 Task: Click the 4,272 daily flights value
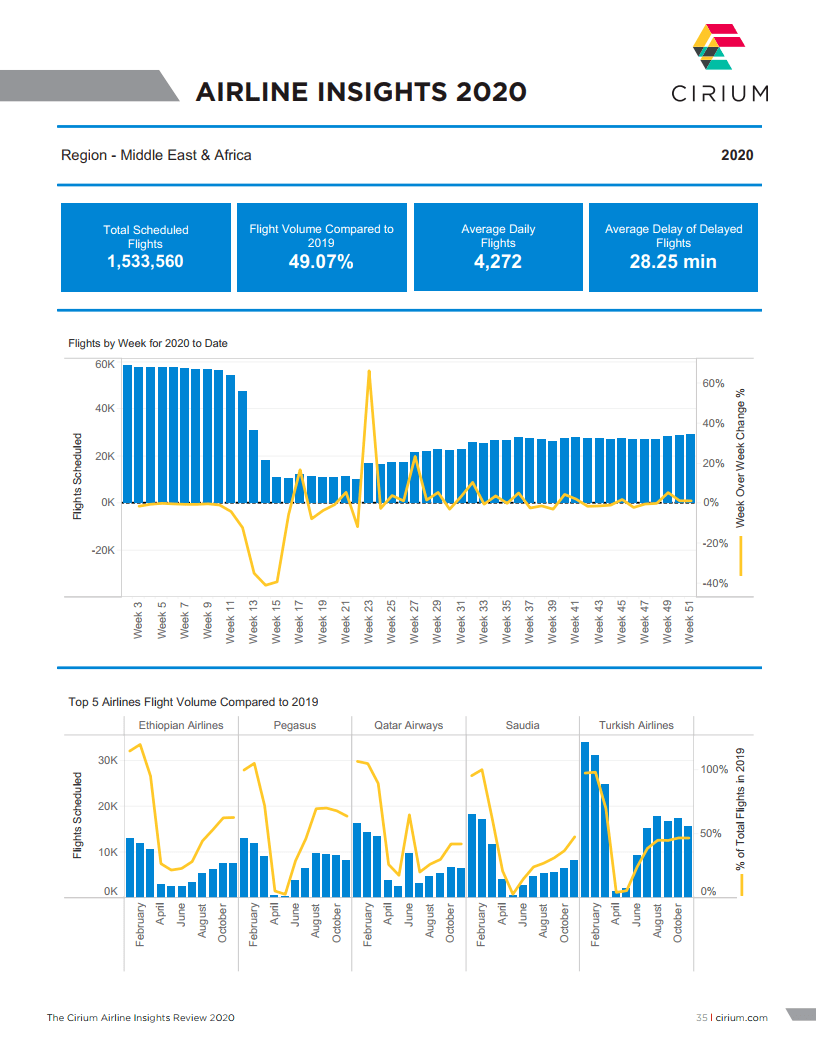[x=498, y=261]
